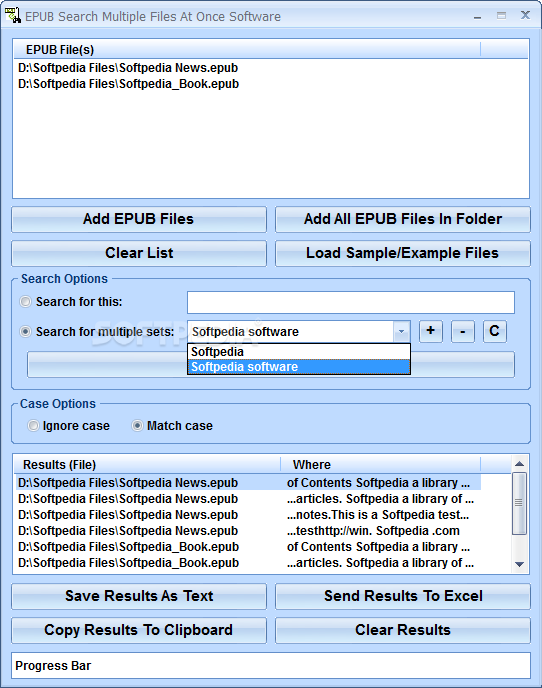Click the results scrollbar thumb
Image resolution: width=542 pixels, height=688 pixels.
[520, 503]
